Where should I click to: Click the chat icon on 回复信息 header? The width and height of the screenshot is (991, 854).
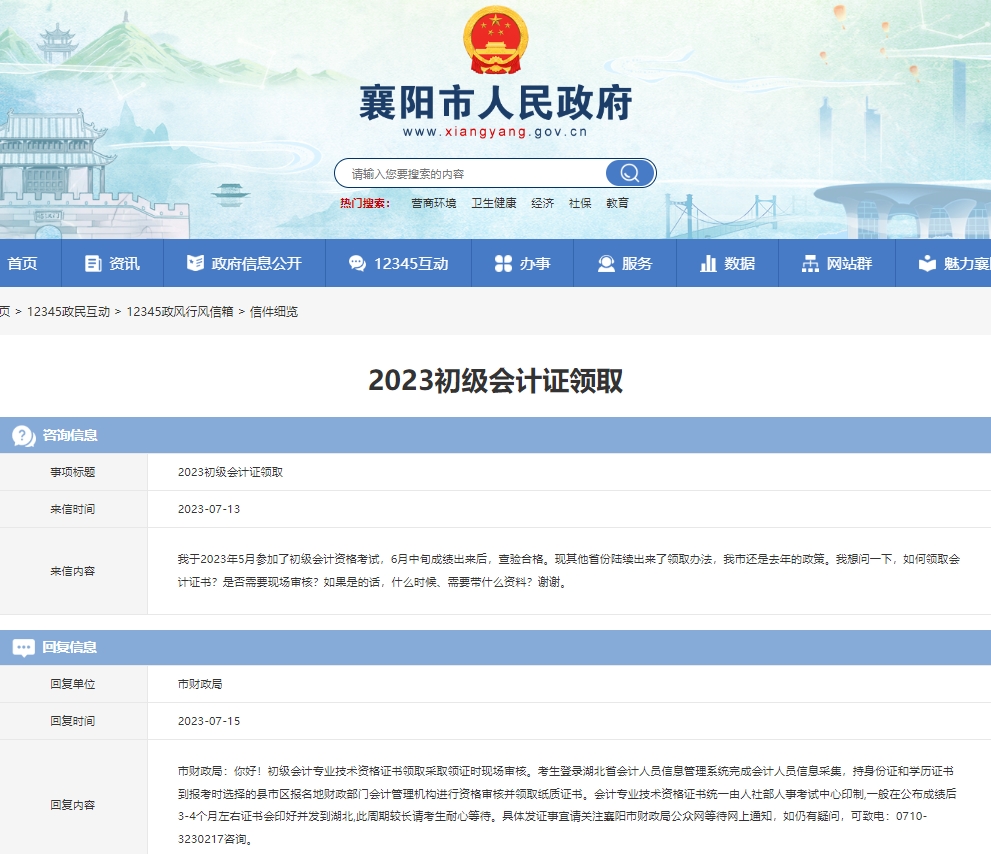(x=22, y=647)
